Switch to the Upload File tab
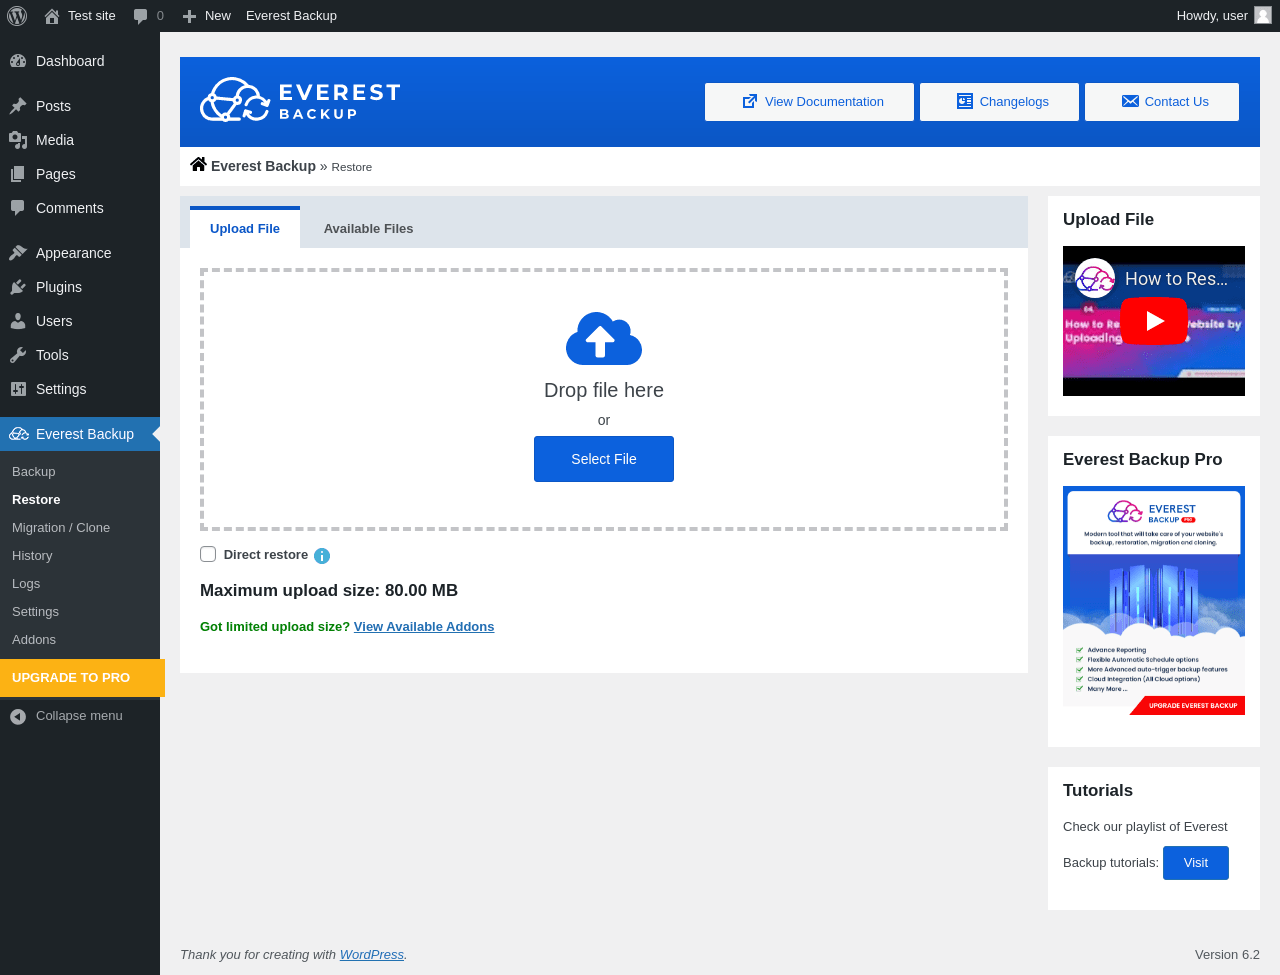This screenshot has height=975, width=1280. tap(245, 228)
